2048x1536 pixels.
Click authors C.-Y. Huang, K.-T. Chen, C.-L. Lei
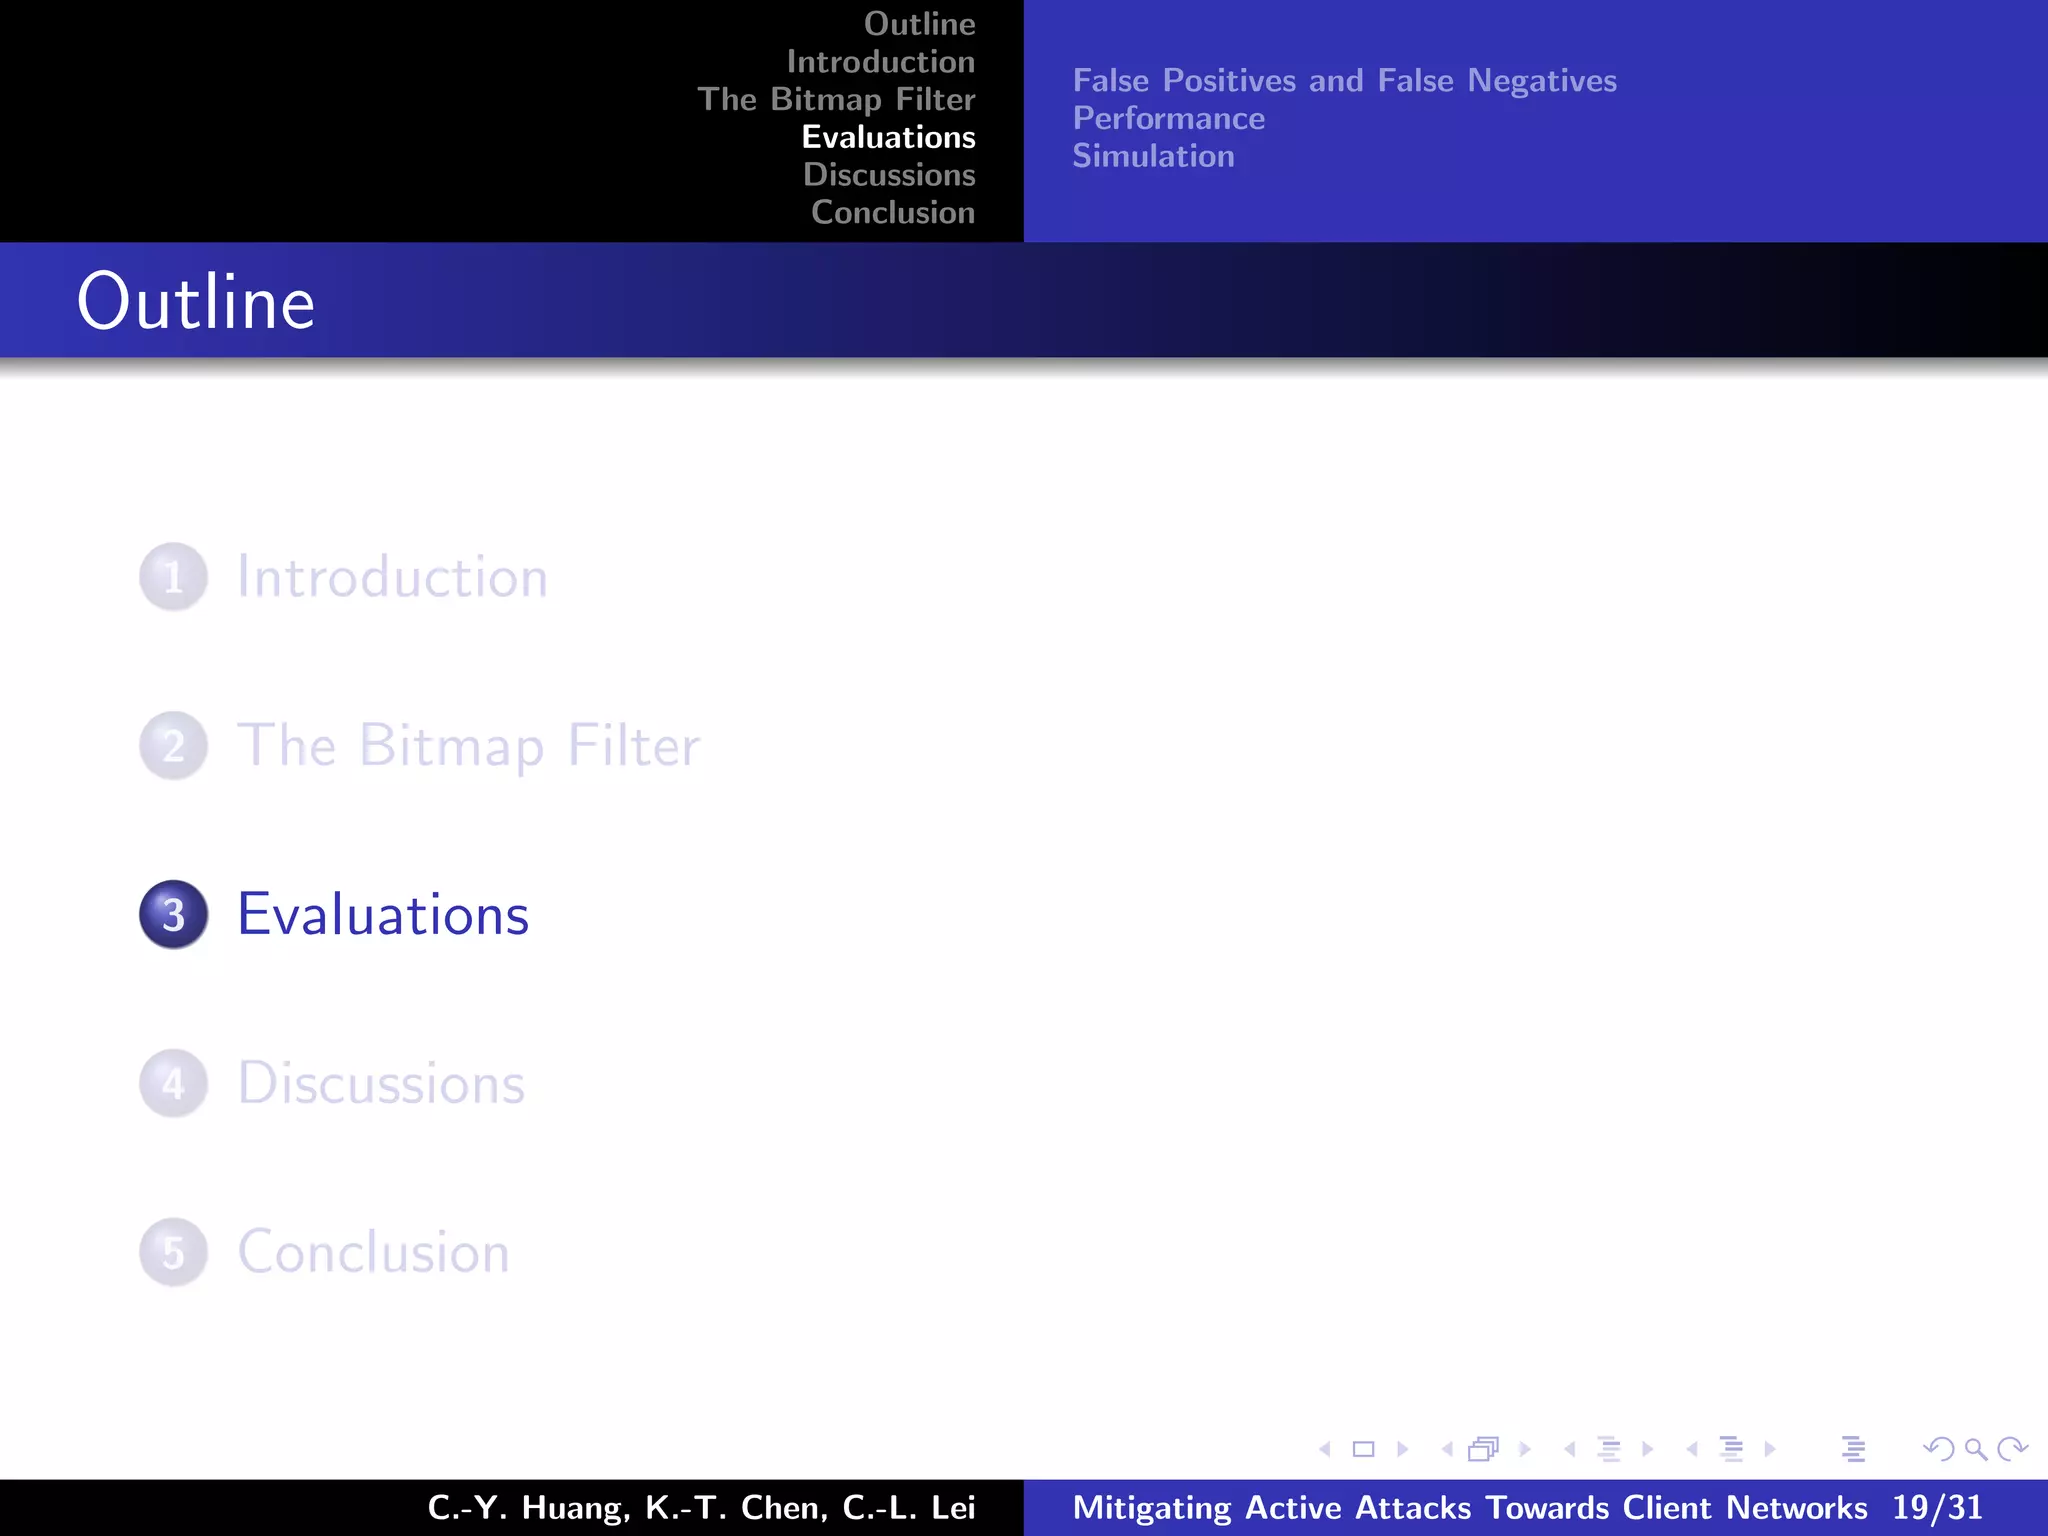click(x=701, y=1508)
